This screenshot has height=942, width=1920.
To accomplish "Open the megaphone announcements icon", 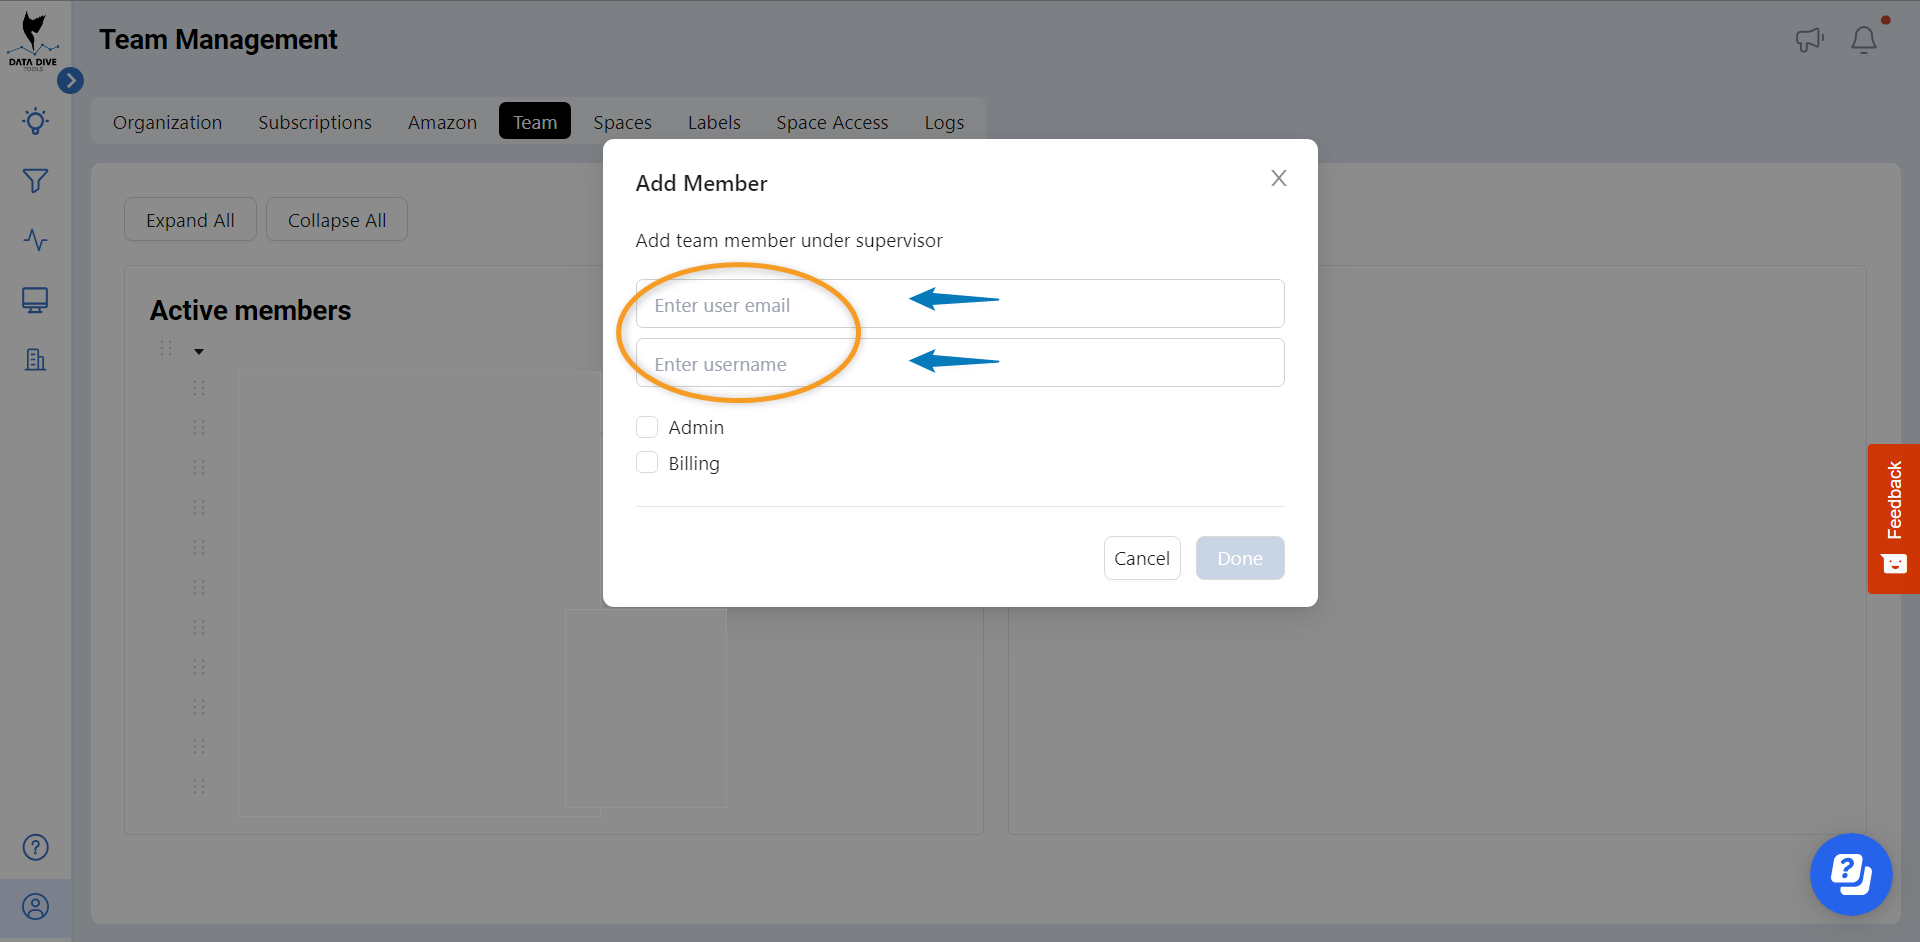I will click(x=1809, y=40).
